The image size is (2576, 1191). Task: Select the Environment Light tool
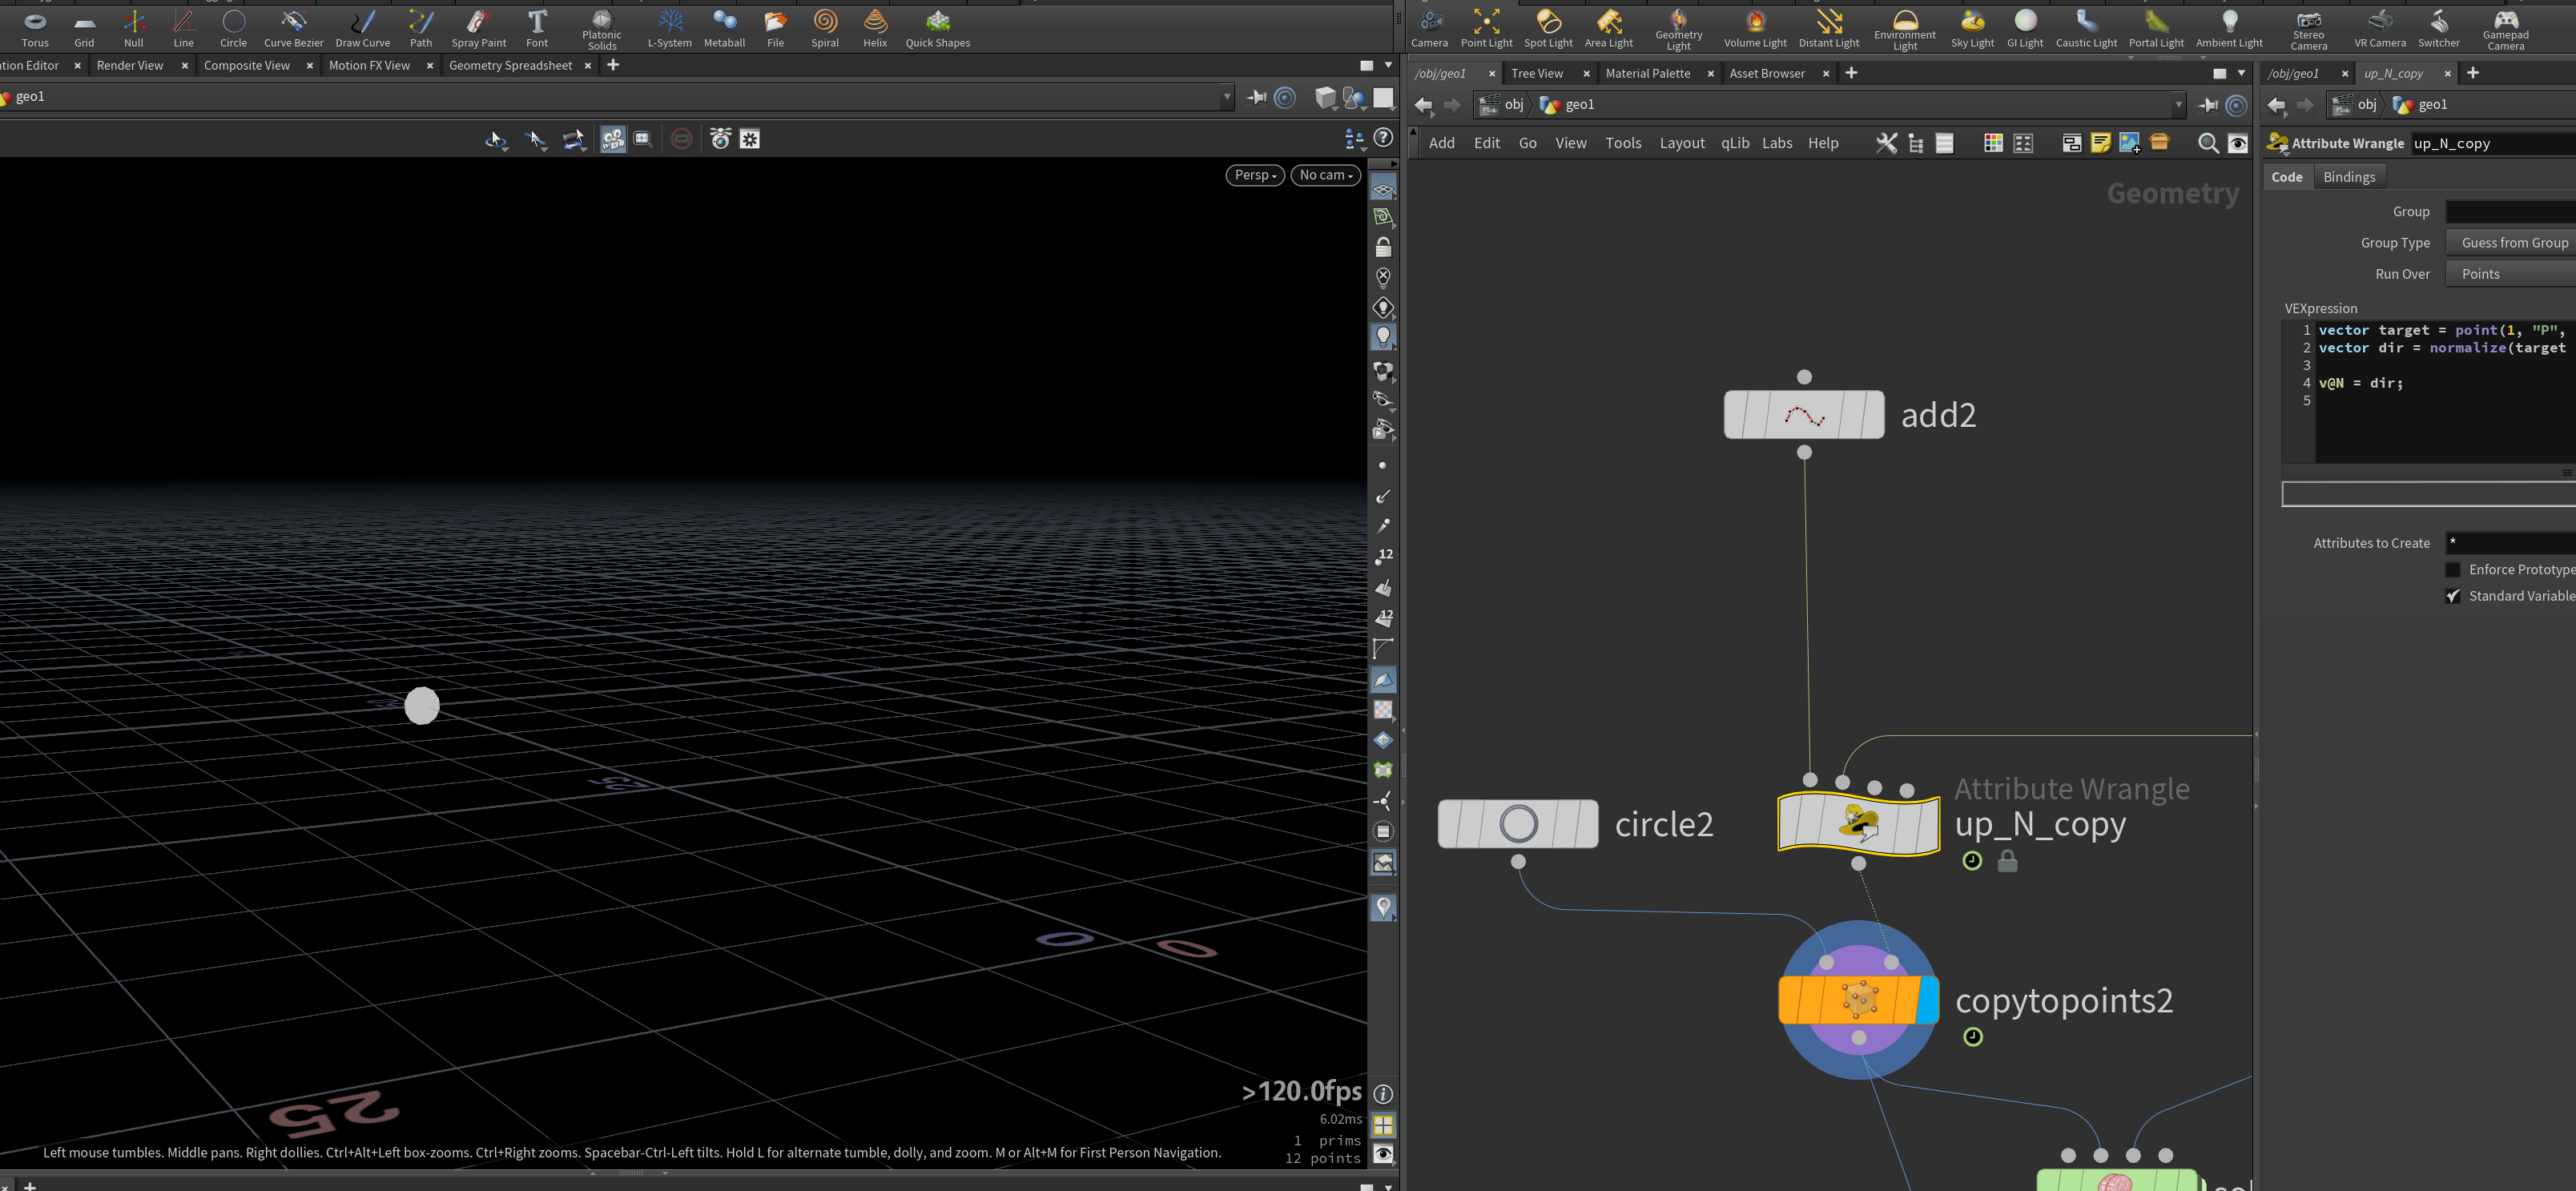click(1904, 29)
